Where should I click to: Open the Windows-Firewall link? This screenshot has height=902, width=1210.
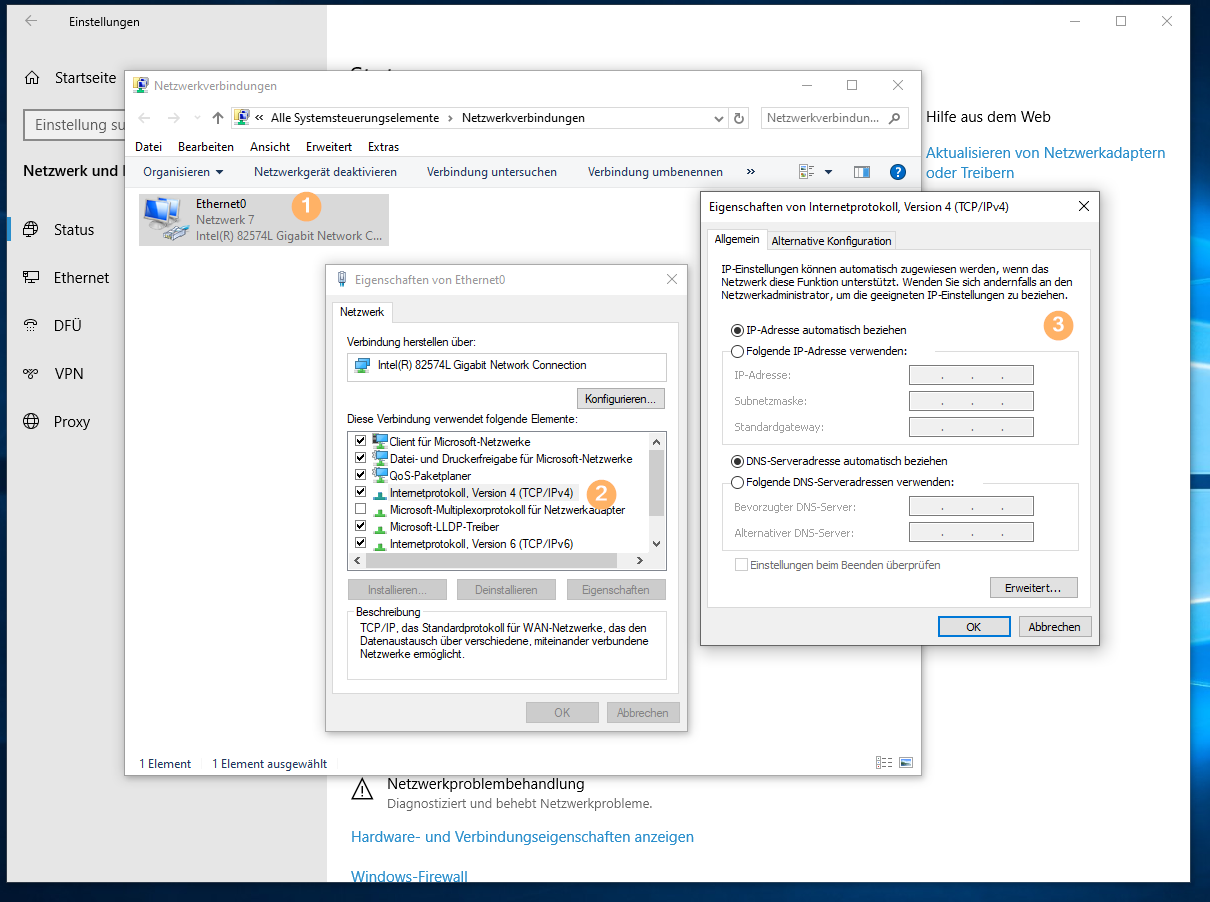(x=409, y=877)
